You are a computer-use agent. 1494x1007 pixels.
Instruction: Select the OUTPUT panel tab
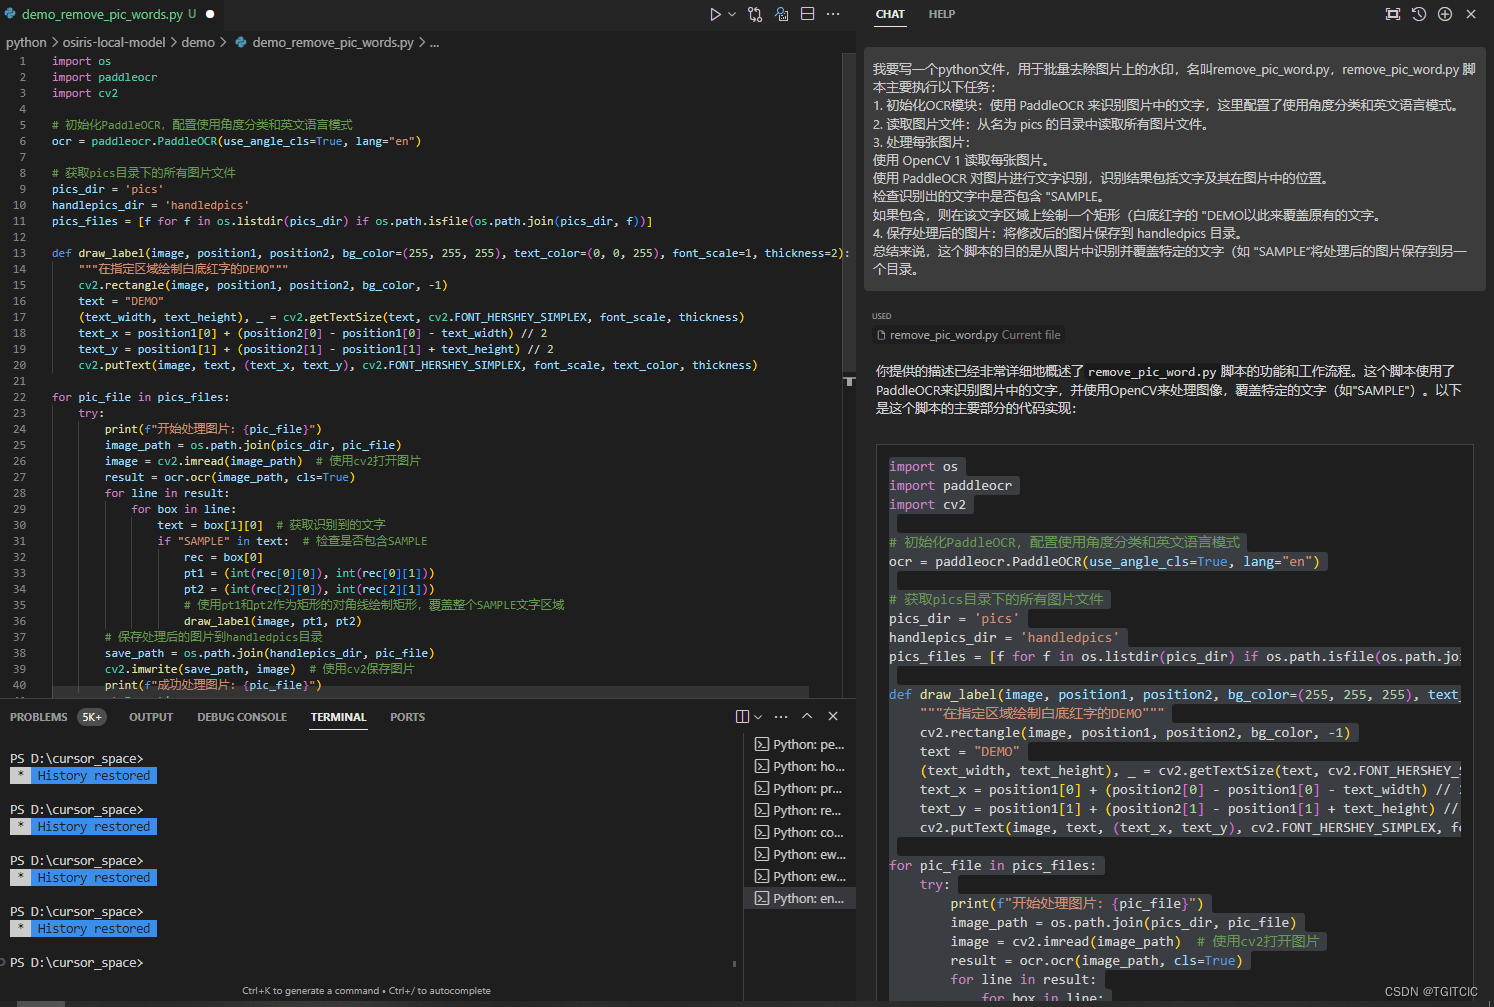pyautogui.click(x=151, y=717)
